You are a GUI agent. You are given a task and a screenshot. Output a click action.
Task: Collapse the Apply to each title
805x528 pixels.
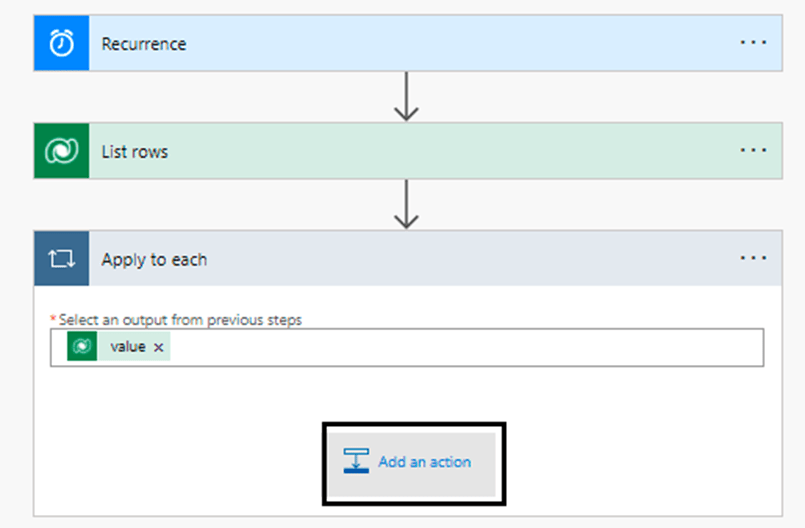click(154, 259)
